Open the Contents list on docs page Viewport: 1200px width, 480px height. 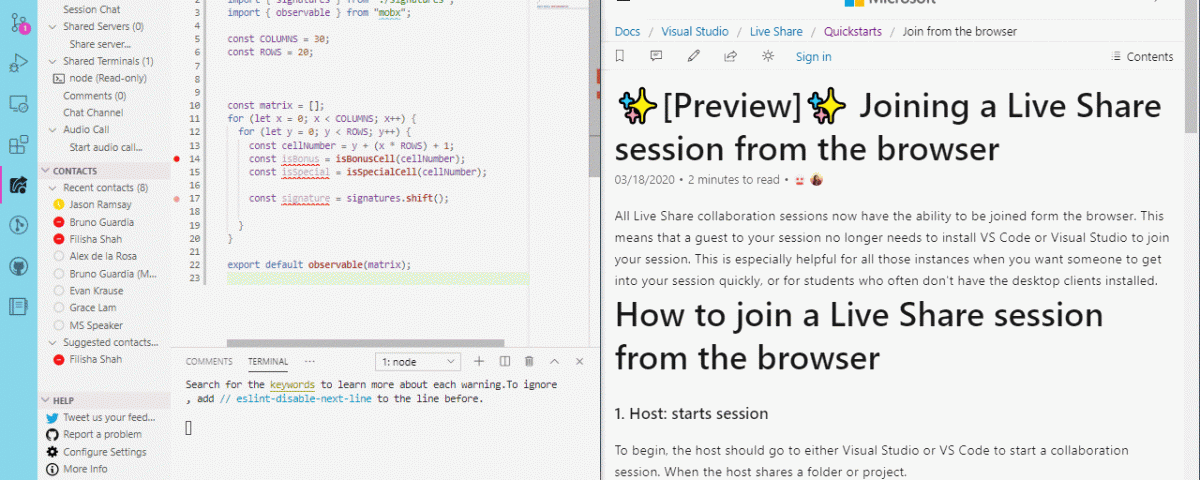1141,57
